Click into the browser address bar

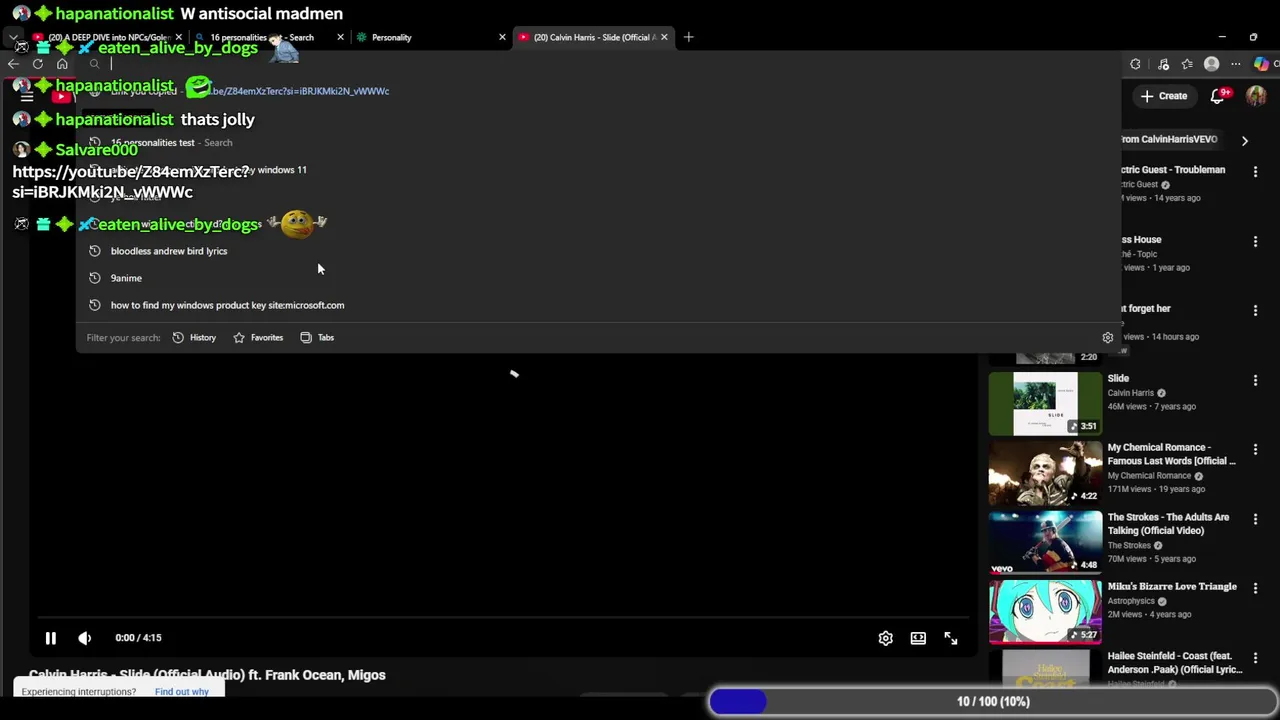click(x=600, y=64)
